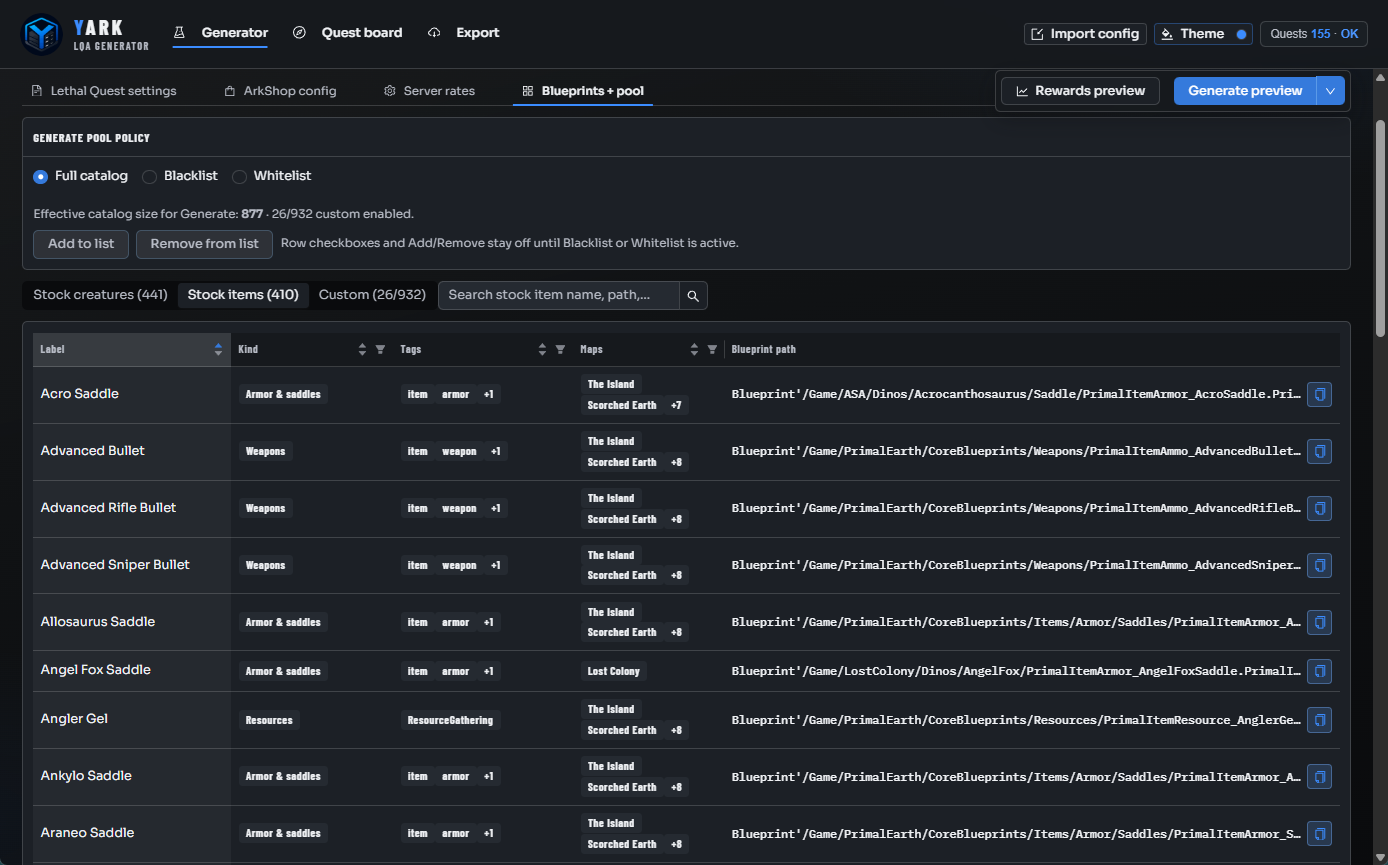Switch to the Stock creatures (441) tab
1388x865 pixels.
[x=100, y=295]
